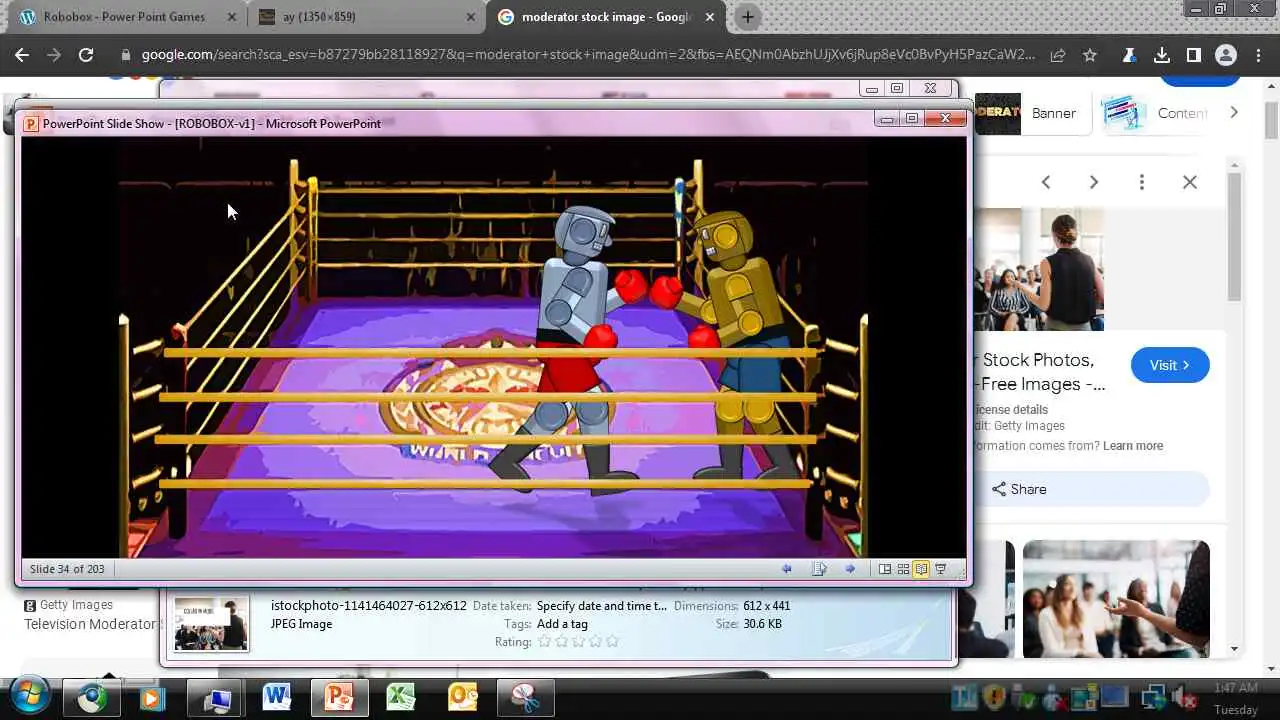Click 'Specify date and time taken' field
Image resolution: width=1280 pixels, height=720 pixels.
pyautogui.click(x=601, y=606)
